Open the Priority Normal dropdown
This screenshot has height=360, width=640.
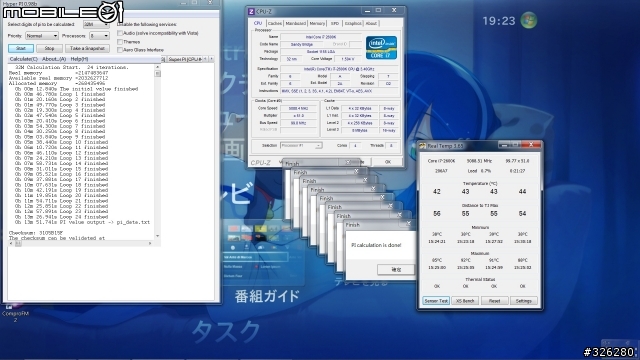tap(42, 36)
